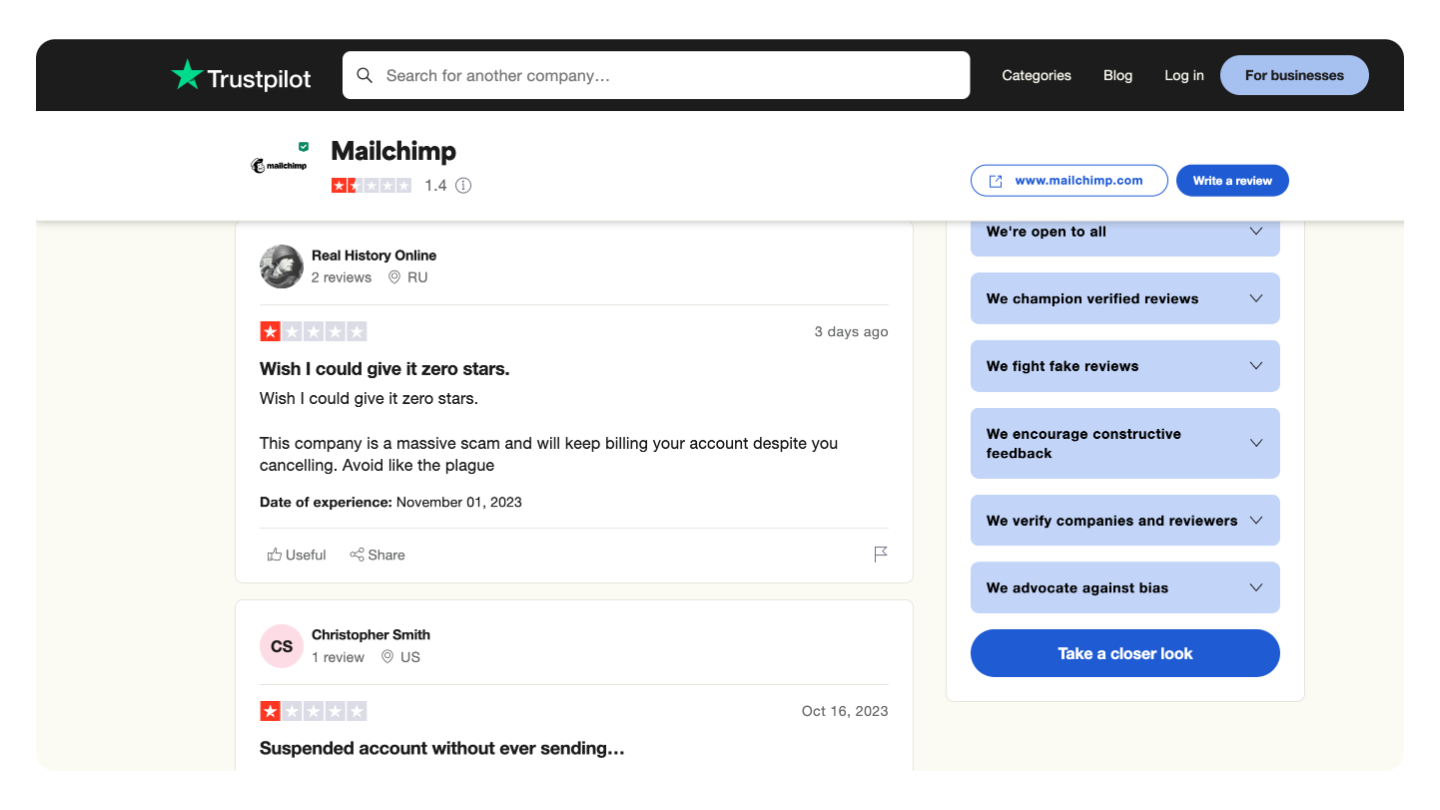Image resolution: width=1440 pixels, height=810 pixels.
Task: Click the star rating on Christopher Smith's review
Action: (313, 711)
